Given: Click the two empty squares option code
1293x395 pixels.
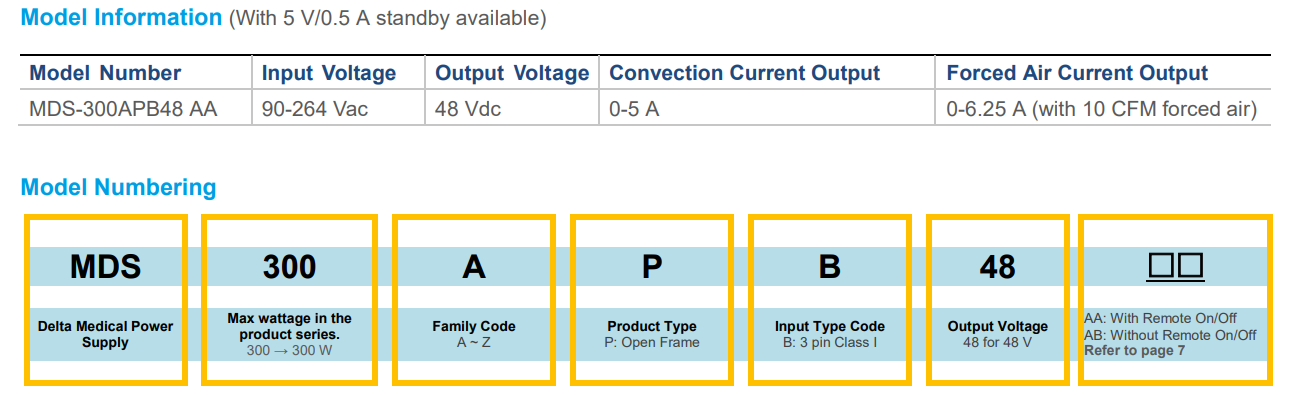Looking at the screenshot, I should [1176, 266].
